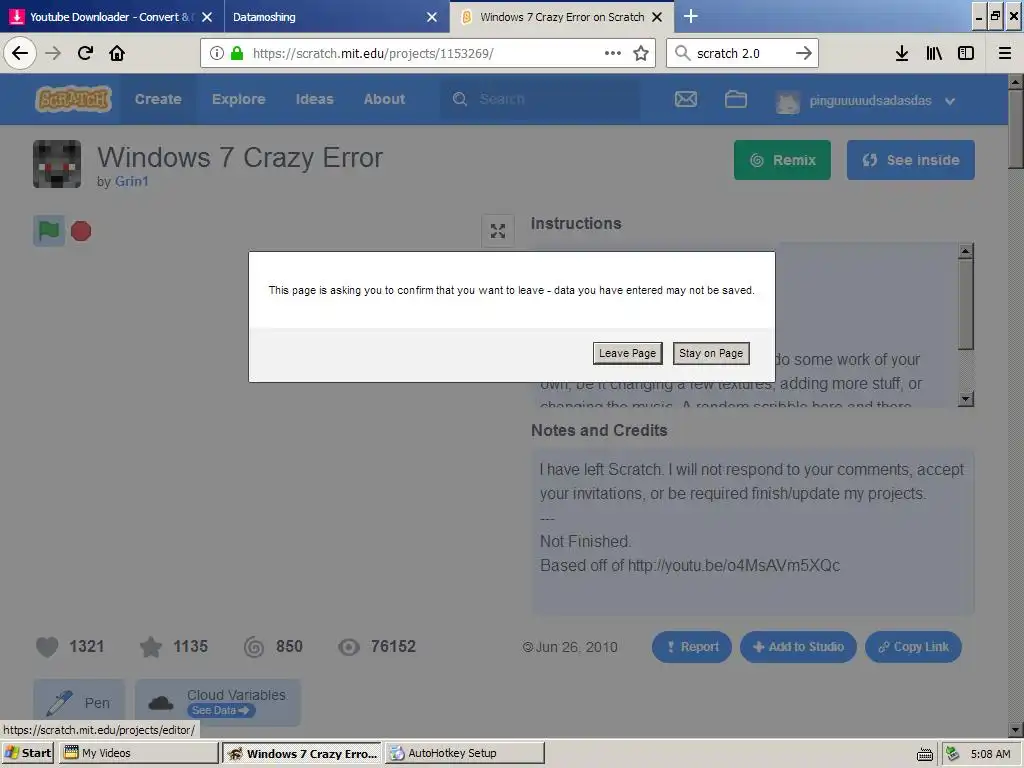Viewport: 1024px width, 768px height.
Task: Click the Stay on Page button
Action: point(711,353)
